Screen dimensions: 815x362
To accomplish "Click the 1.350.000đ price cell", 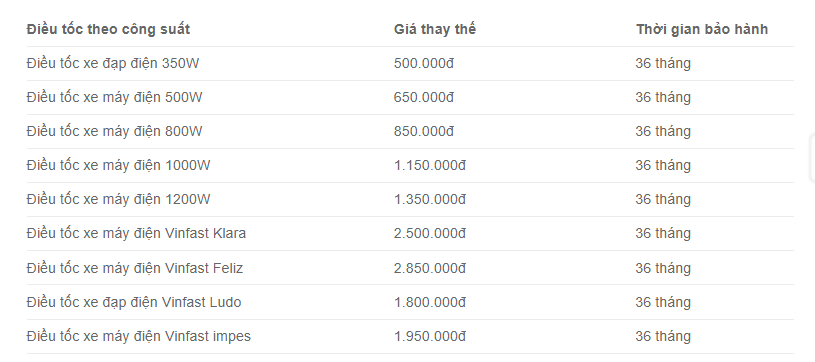I will 430,200.
